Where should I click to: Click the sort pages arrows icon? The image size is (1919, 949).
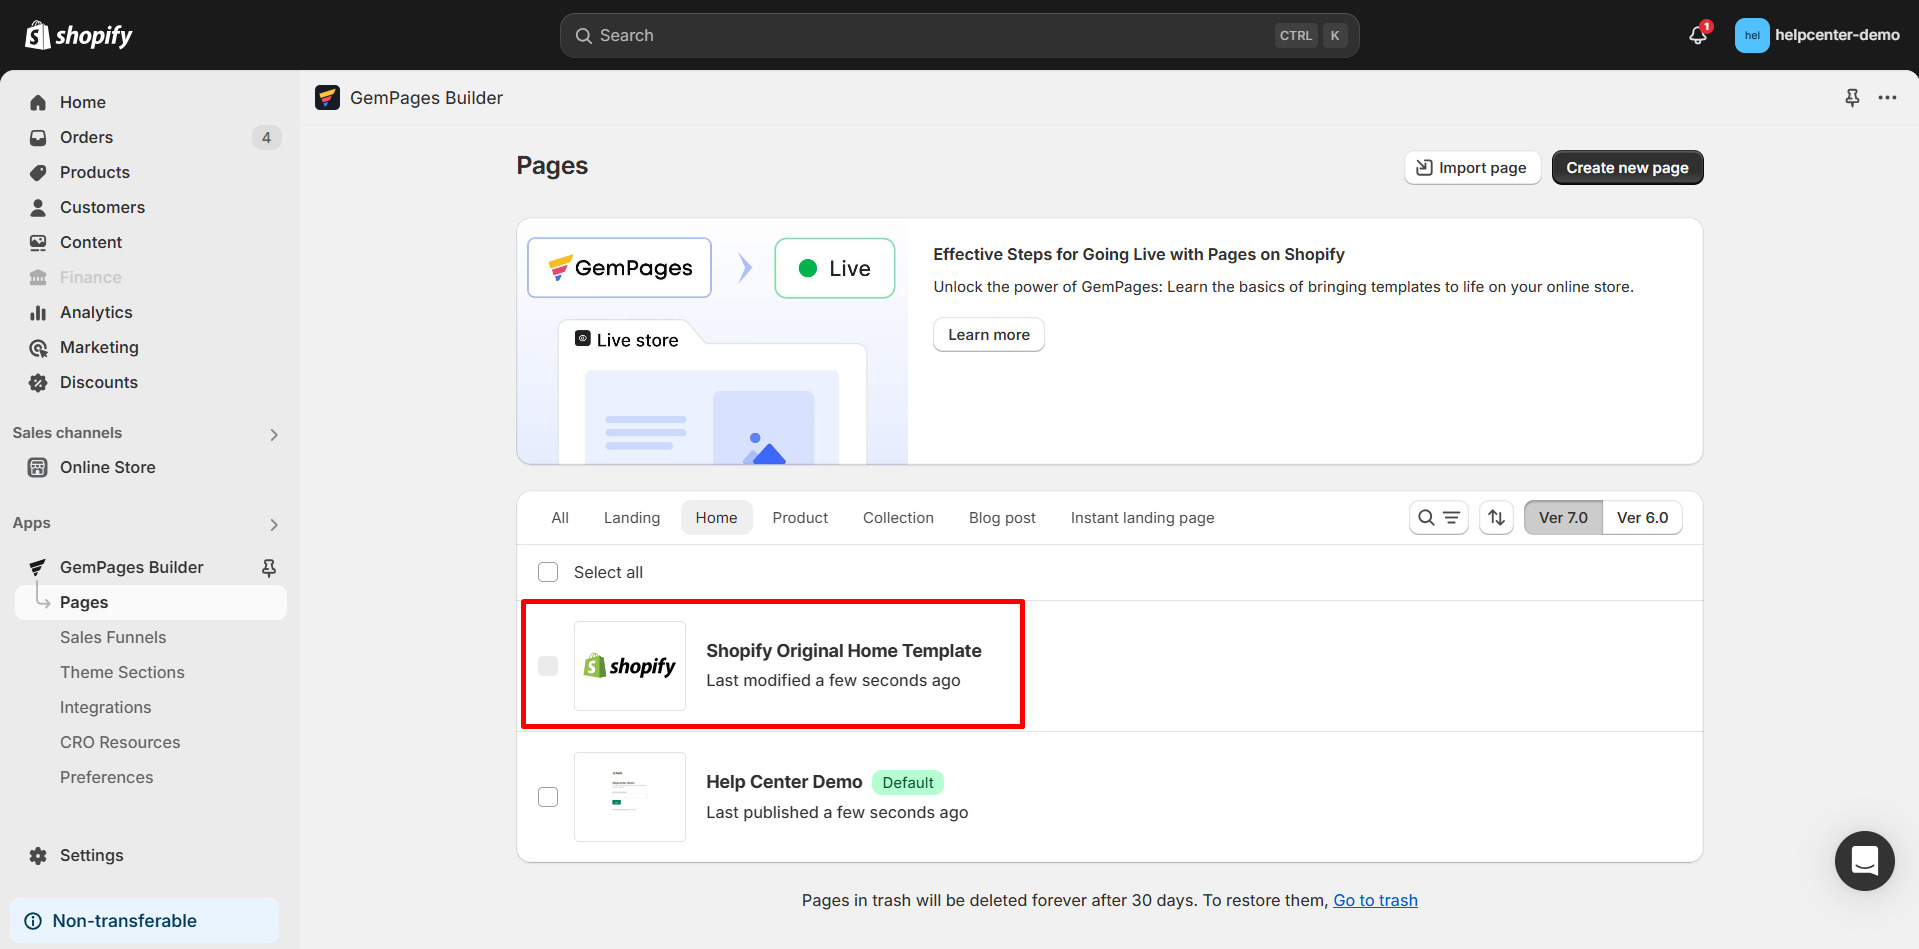(x=1496, y=518)
